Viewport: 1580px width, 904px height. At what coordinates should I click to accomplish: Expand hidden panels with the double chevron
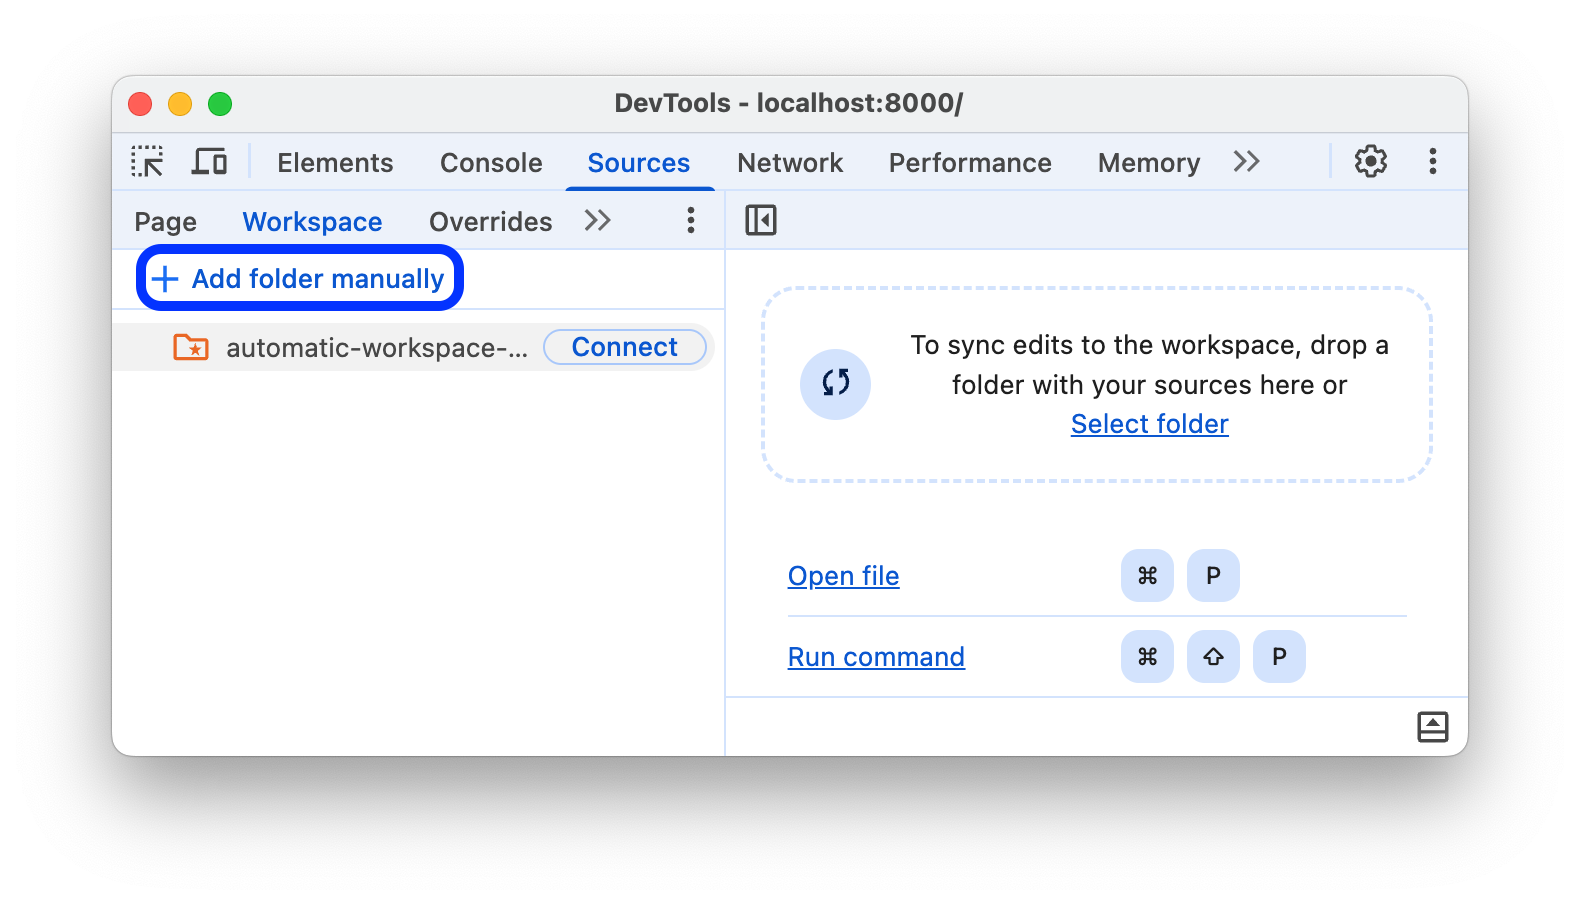click(x=1246, y=160)
